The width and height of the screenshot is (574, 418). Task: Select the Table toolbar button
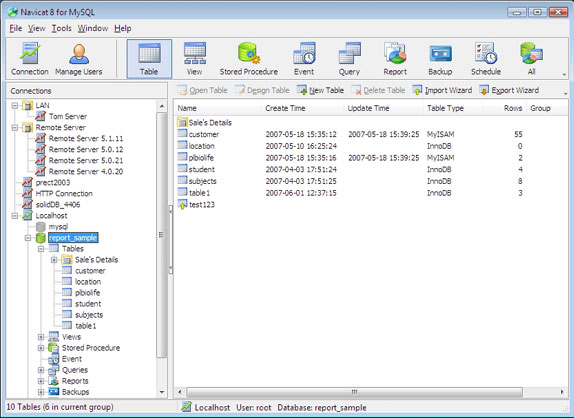click(x=149, y=59)
